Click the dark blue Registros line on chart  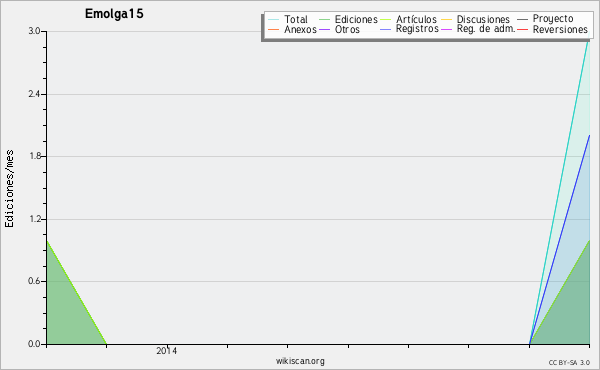[x=559, y=240]
